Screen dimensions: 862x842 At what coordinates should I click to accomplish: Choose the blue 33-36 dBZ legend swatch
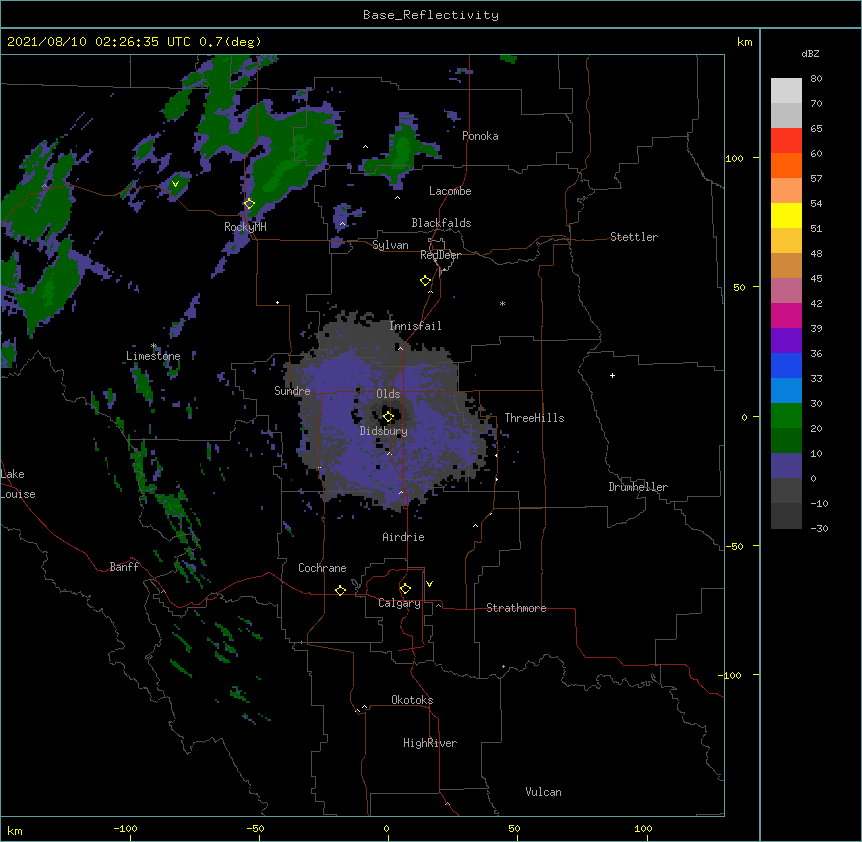tap(786, 365)
